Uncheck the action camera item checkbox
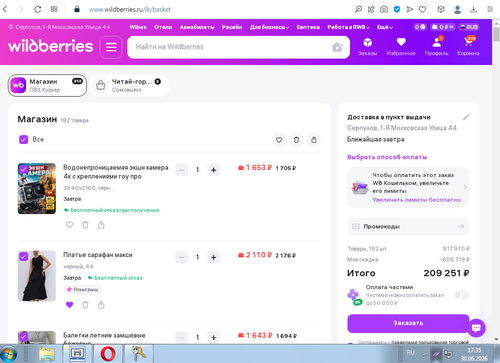 23,169
